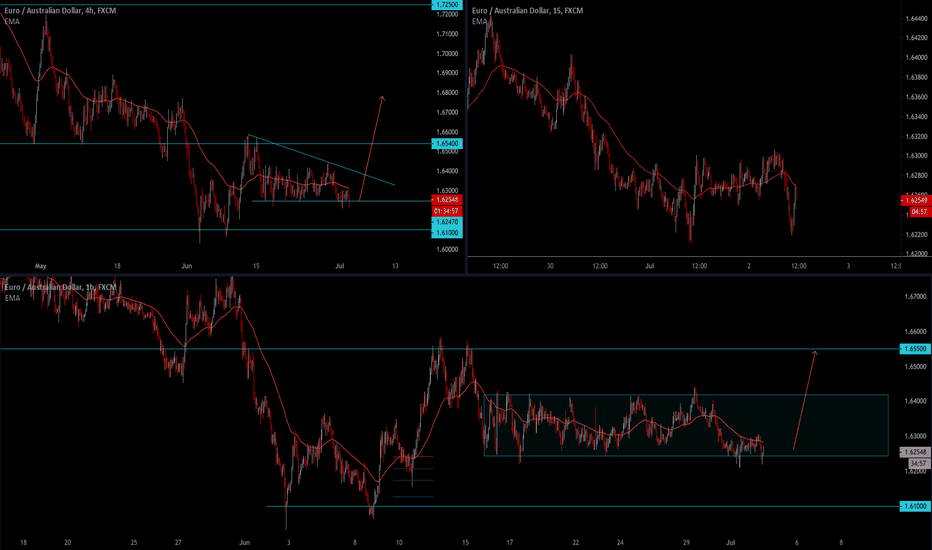
Task: Click the 1.64000 value on the 1h price axis
Action: click(x=916, y=401)
